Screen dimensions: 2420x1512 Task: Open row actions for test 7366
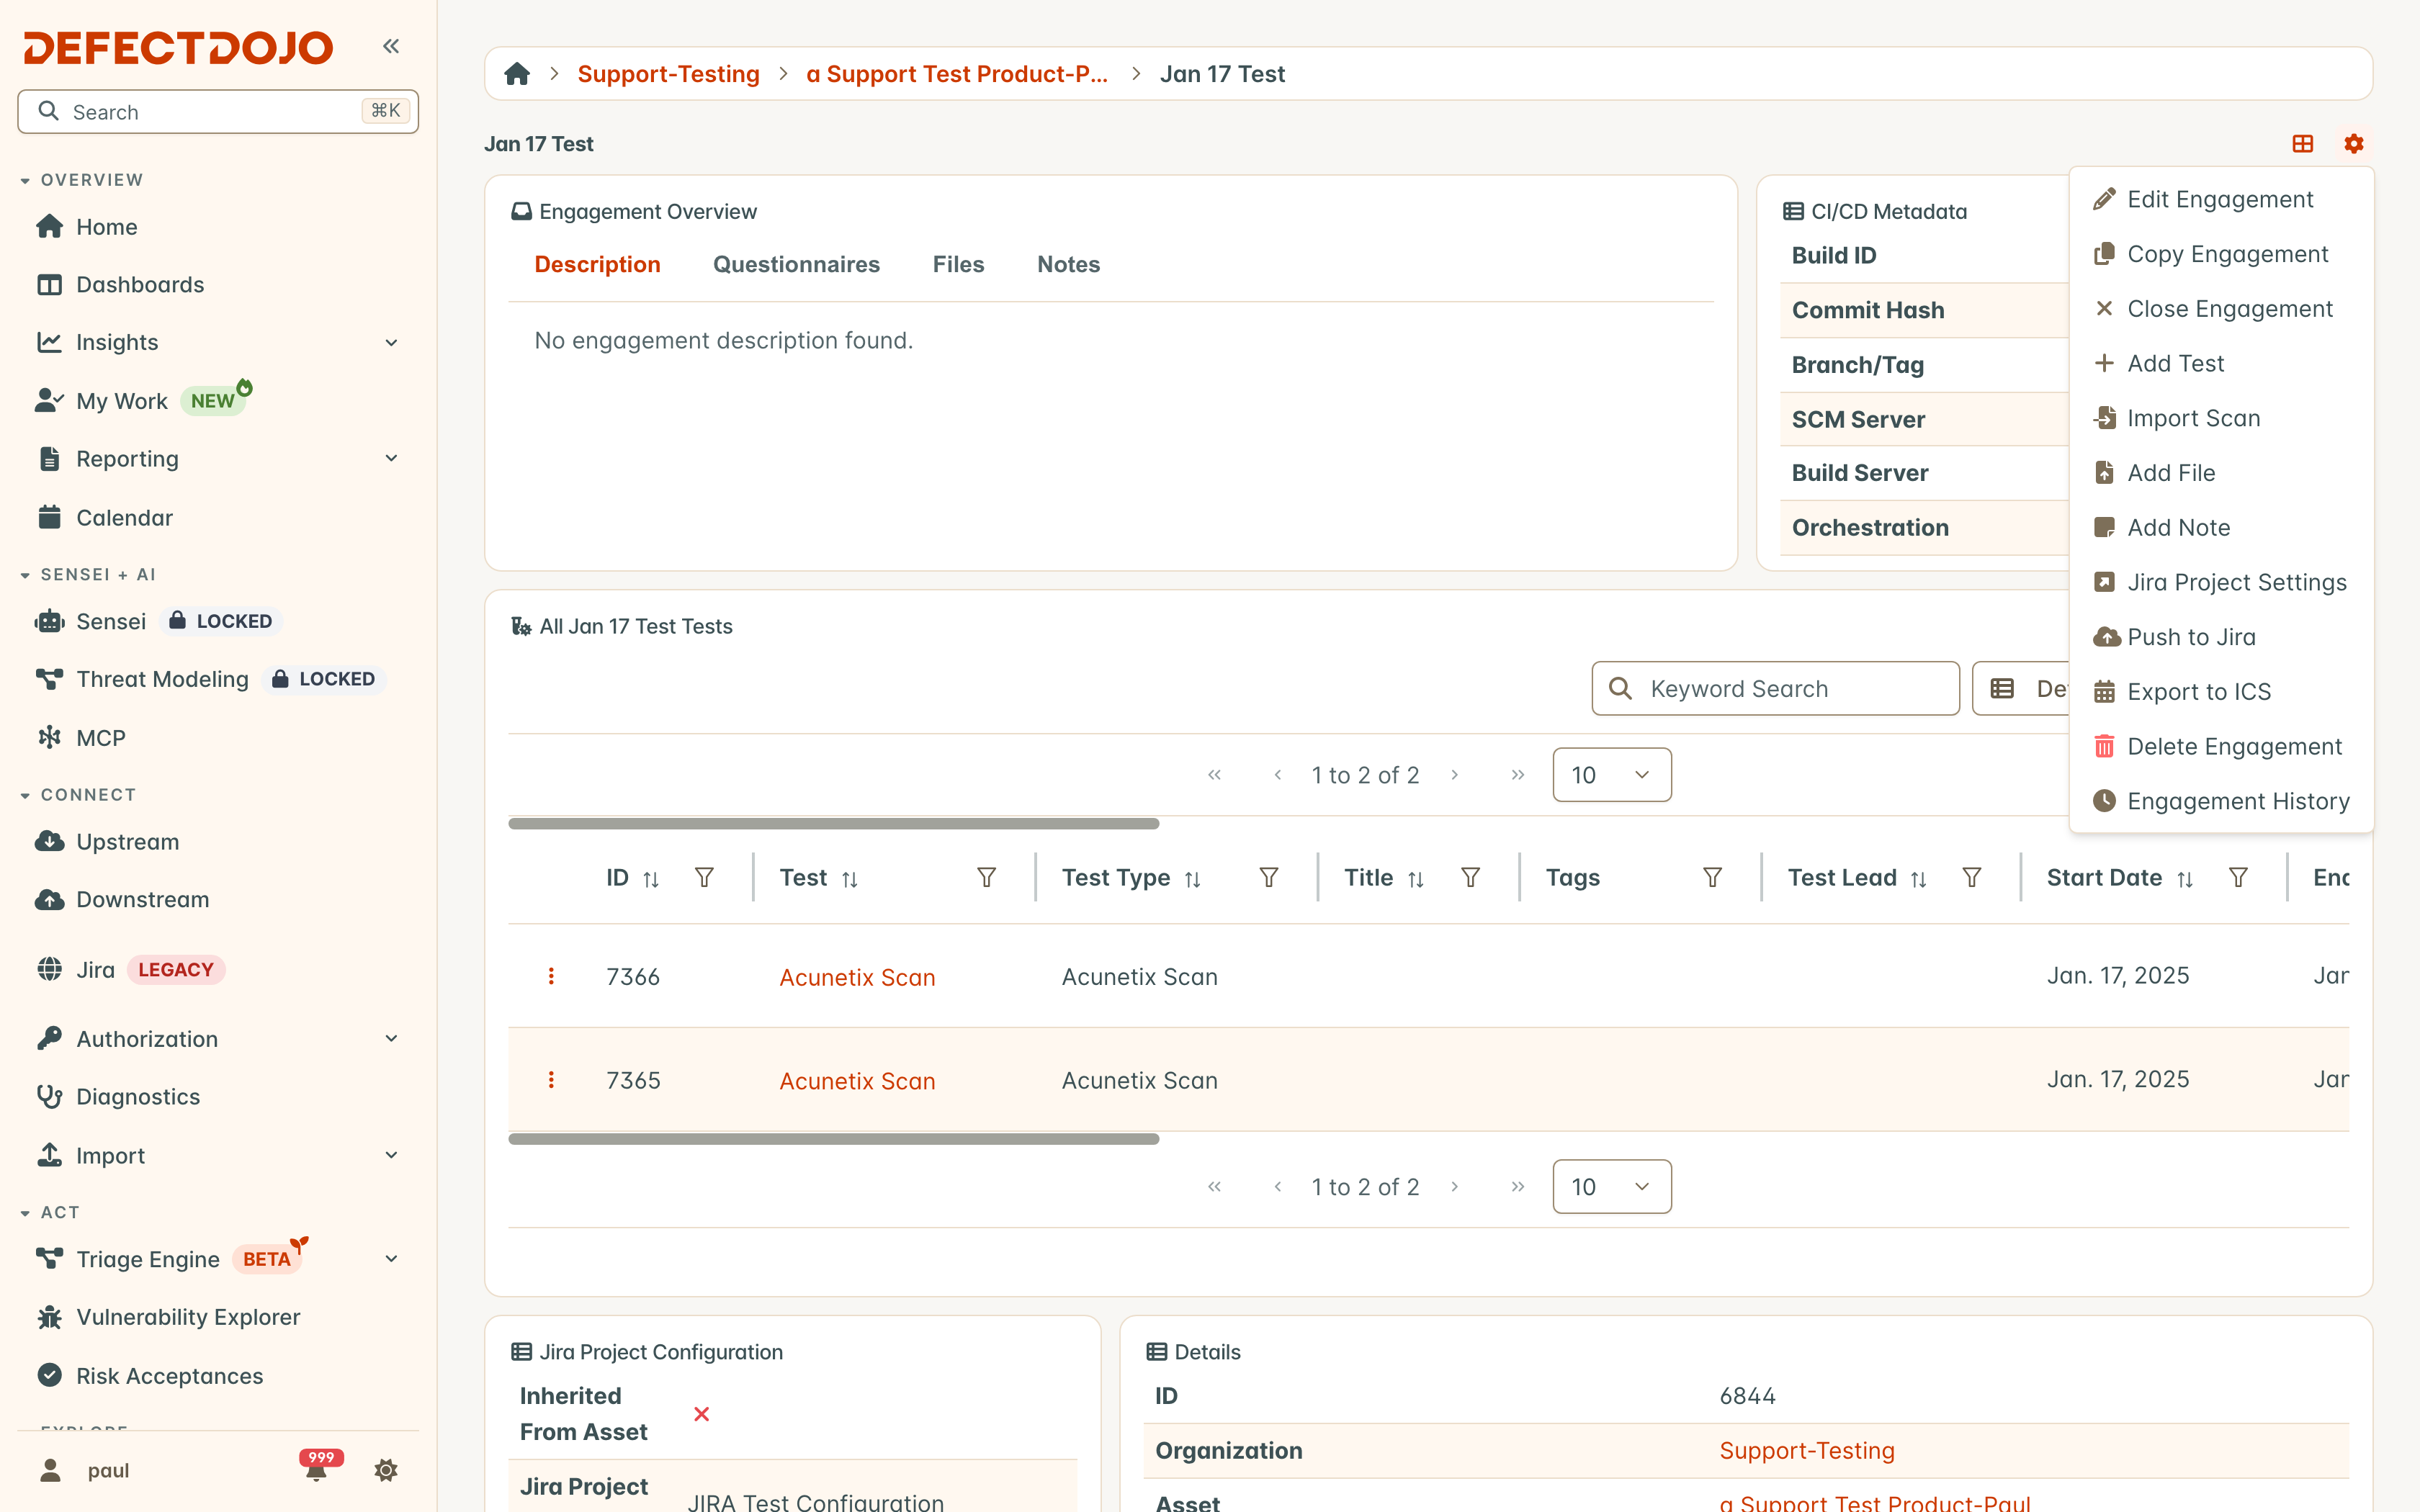pyautogui.click(x=551, y=976)
